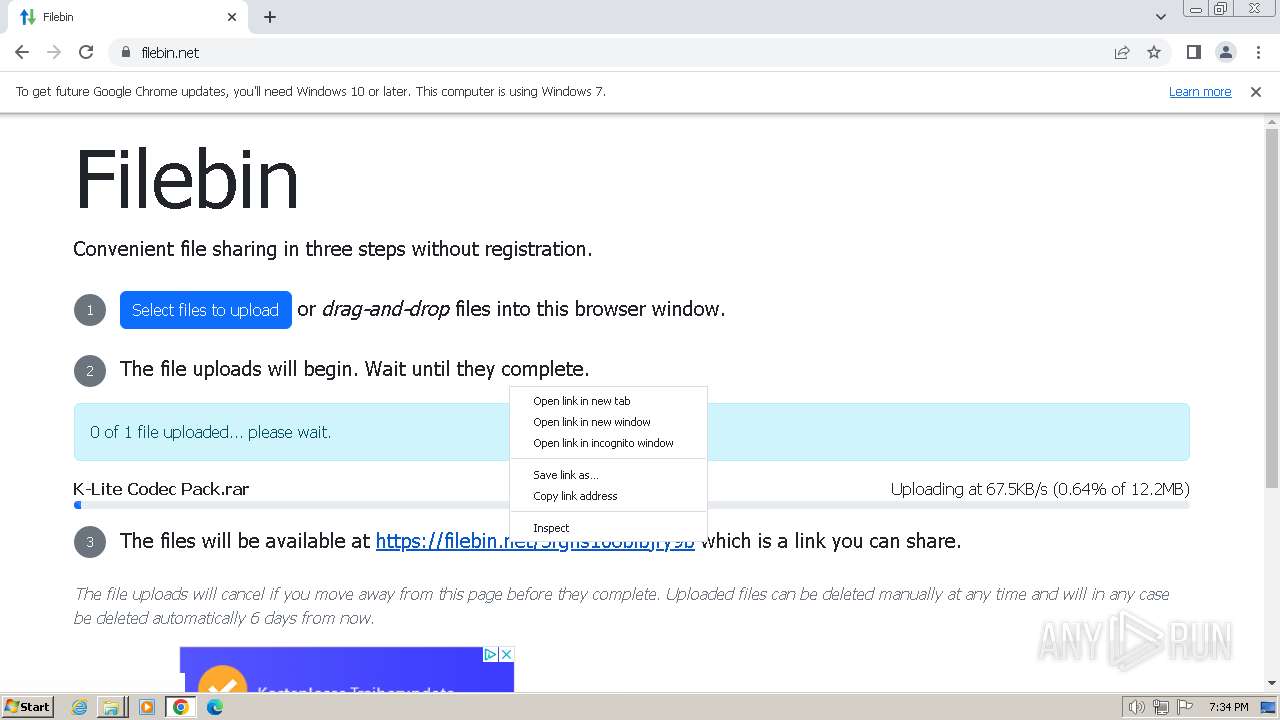Click the 7:34 PM system clock
This screenshot has width=1280, height=720.
pyautogui.click(x=1228, y=707)
